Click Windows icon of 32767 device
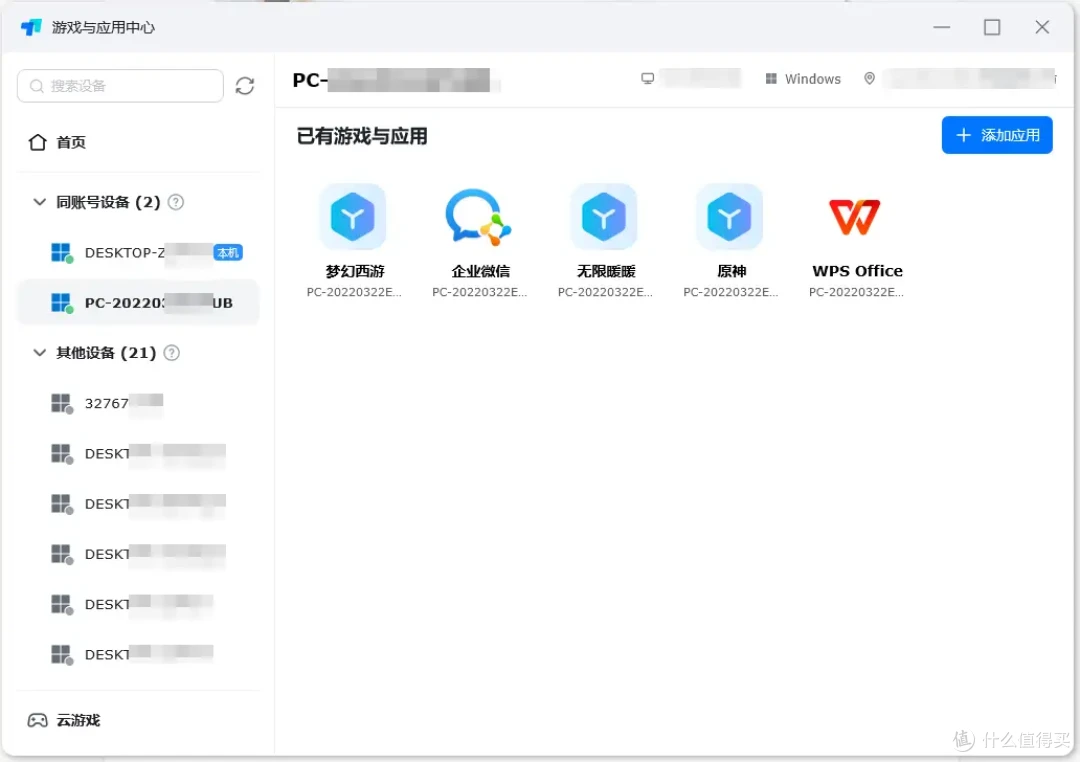1080x762 pixels. point(62,404)
